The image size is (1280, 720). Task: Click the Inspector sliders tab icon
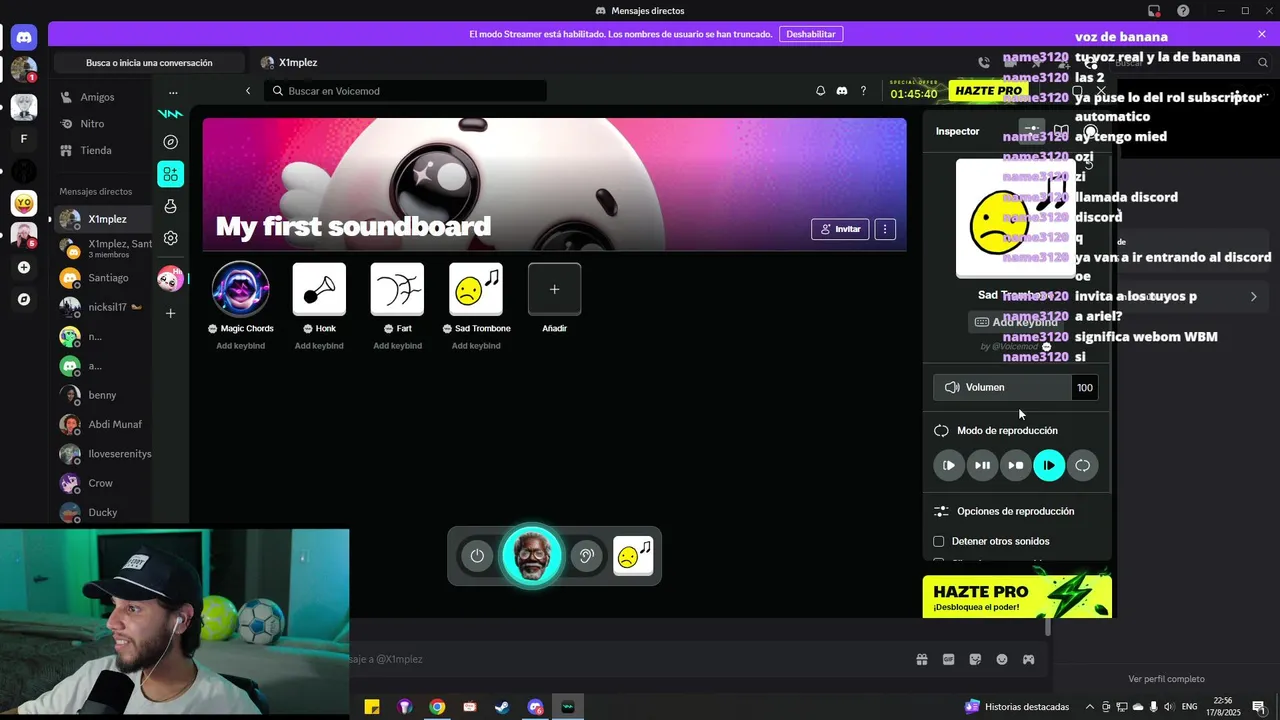point(1031,130)
